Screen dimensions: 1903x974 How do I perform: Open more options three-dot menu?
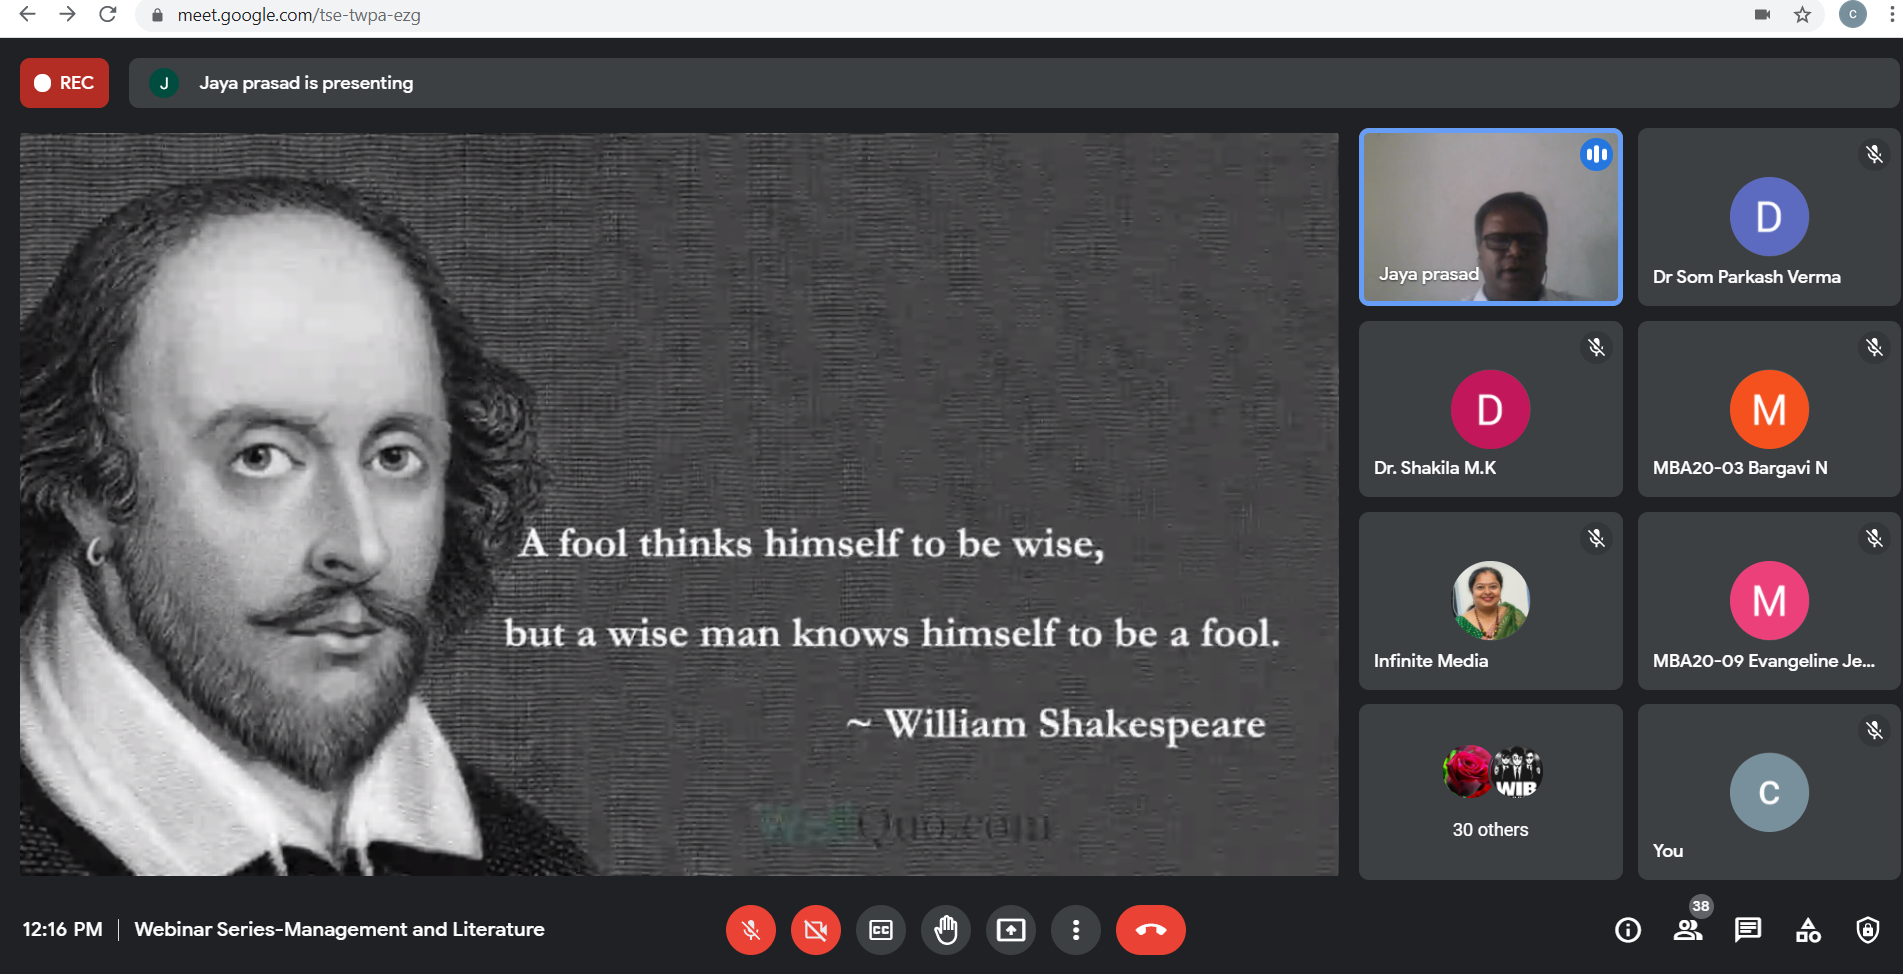click(x=1076, y=930)
